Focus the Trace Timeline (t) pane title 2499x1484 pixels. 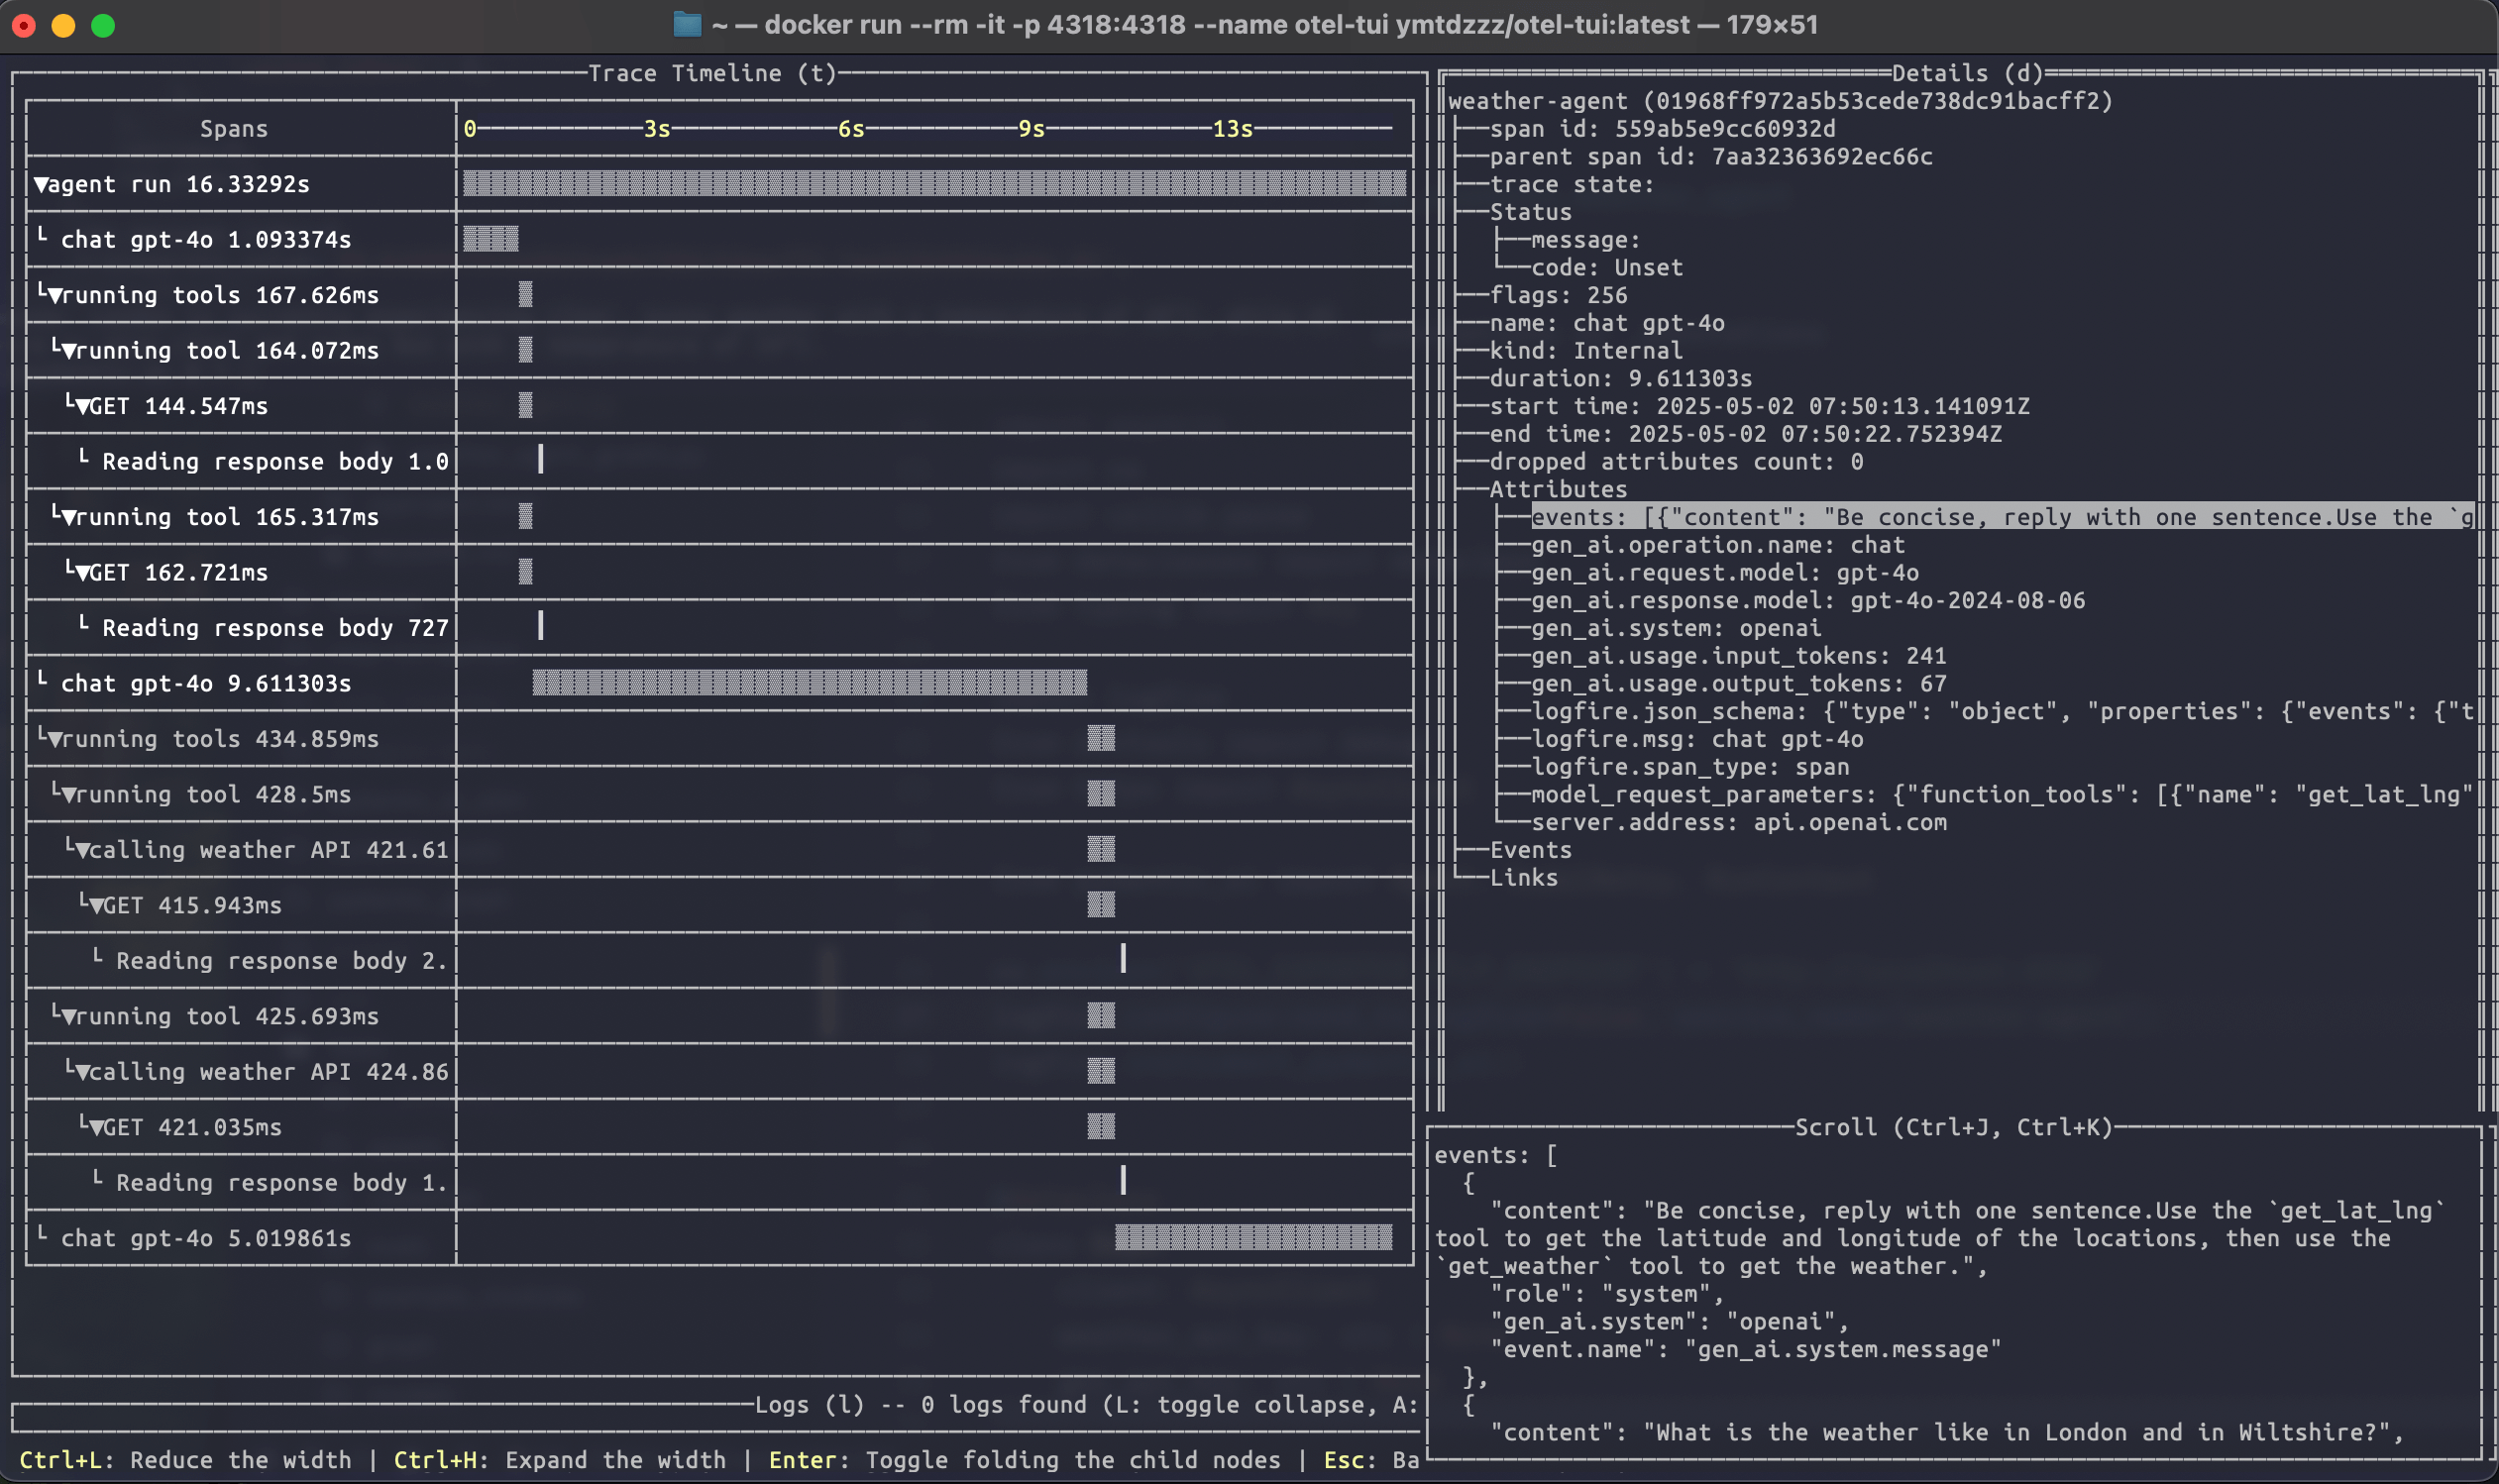(711, 73)
